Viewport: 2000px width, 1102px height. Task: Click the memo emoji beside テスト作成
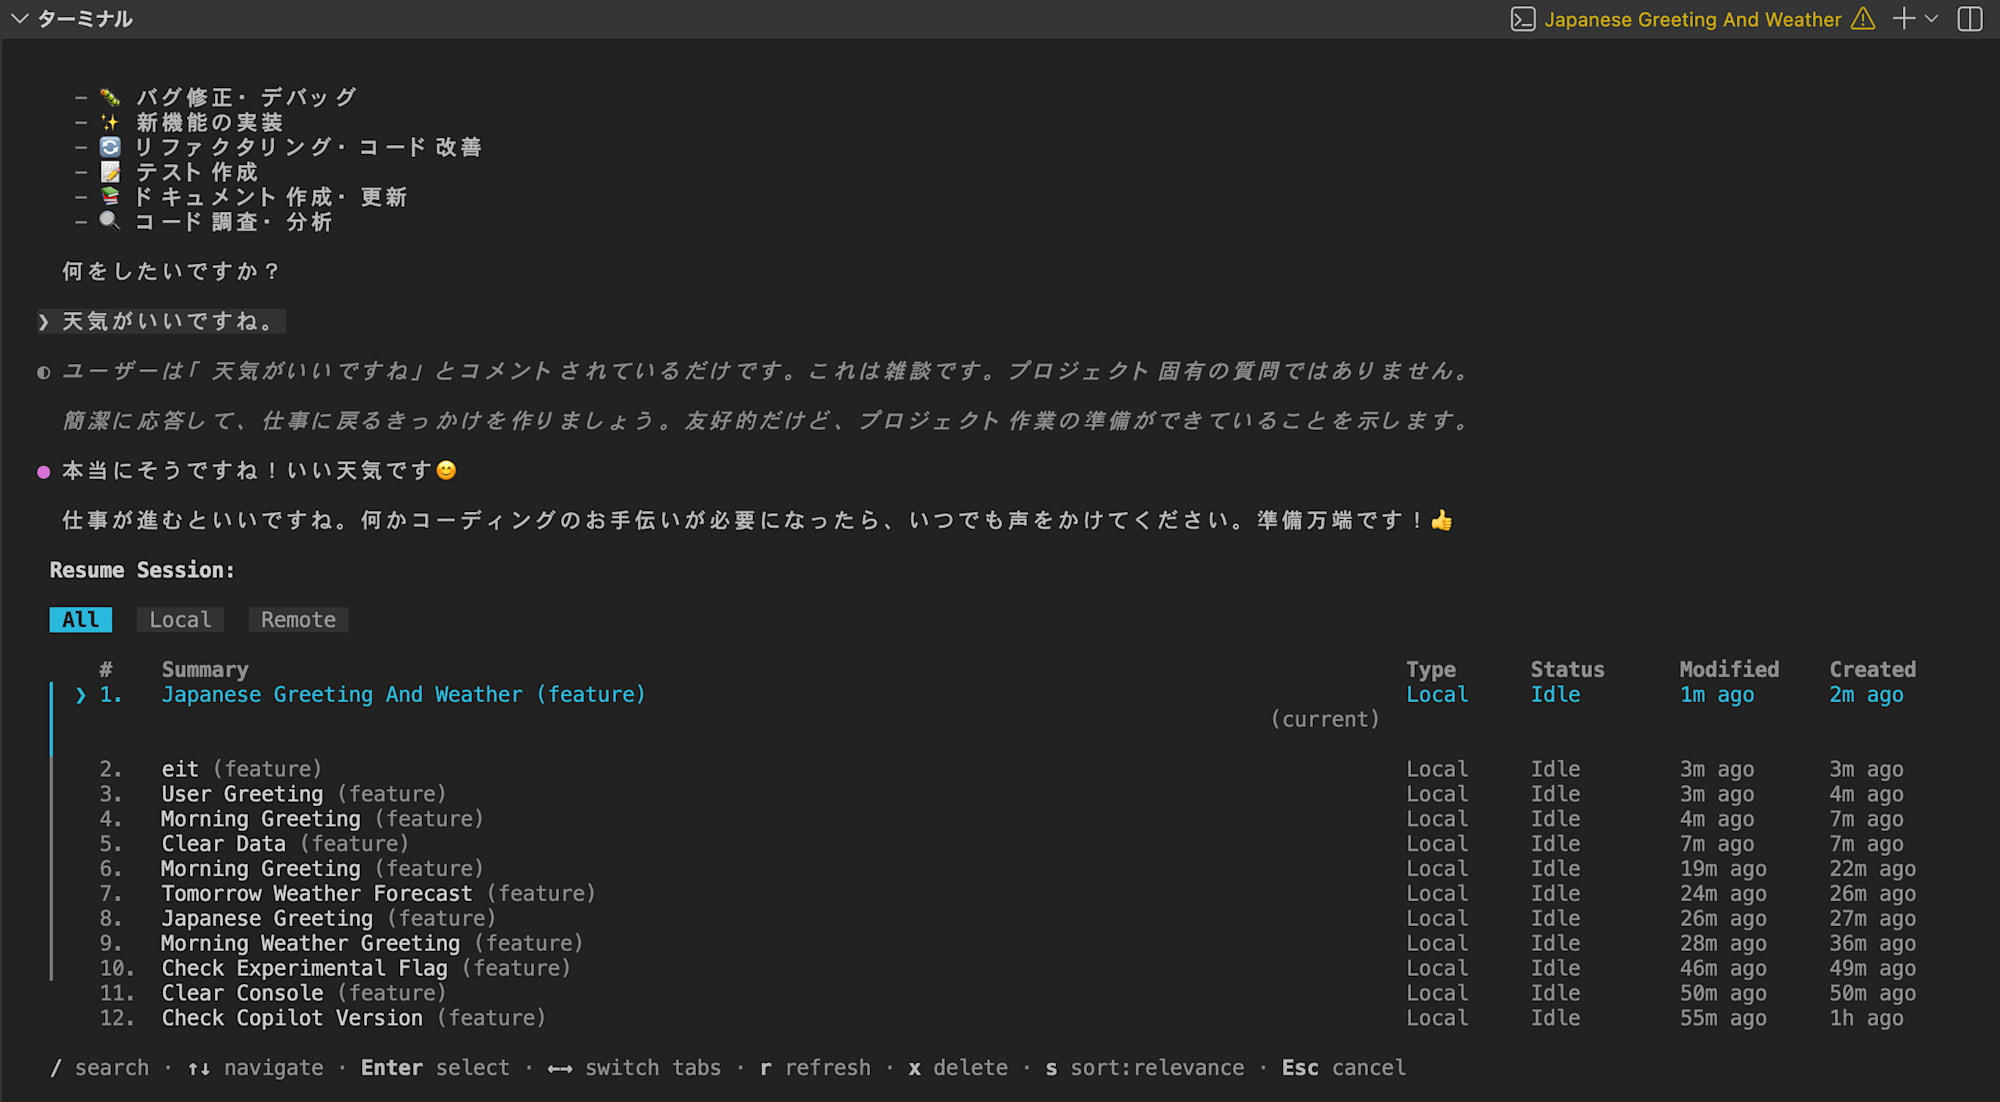click(110, 172)
